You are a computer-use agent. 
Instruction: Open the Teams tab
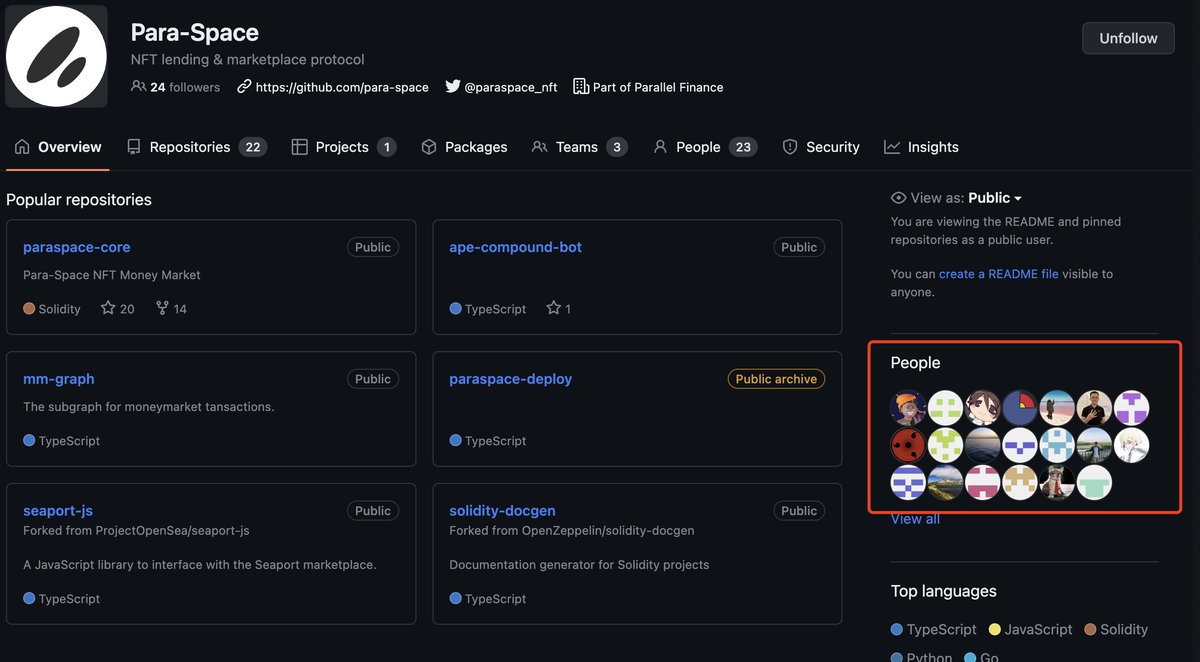pyautogui.click(x=579, y=146)
